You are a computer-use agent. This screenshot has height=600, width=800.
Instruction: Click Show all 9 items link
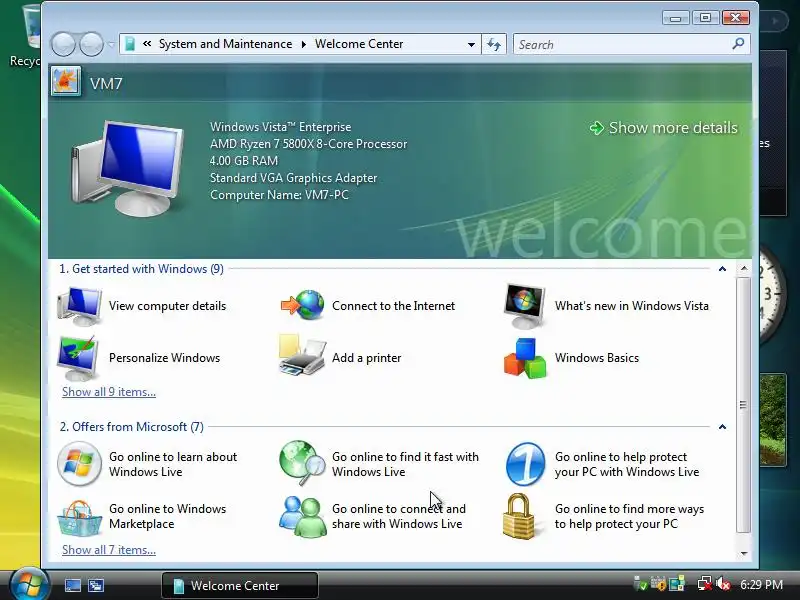109,392
